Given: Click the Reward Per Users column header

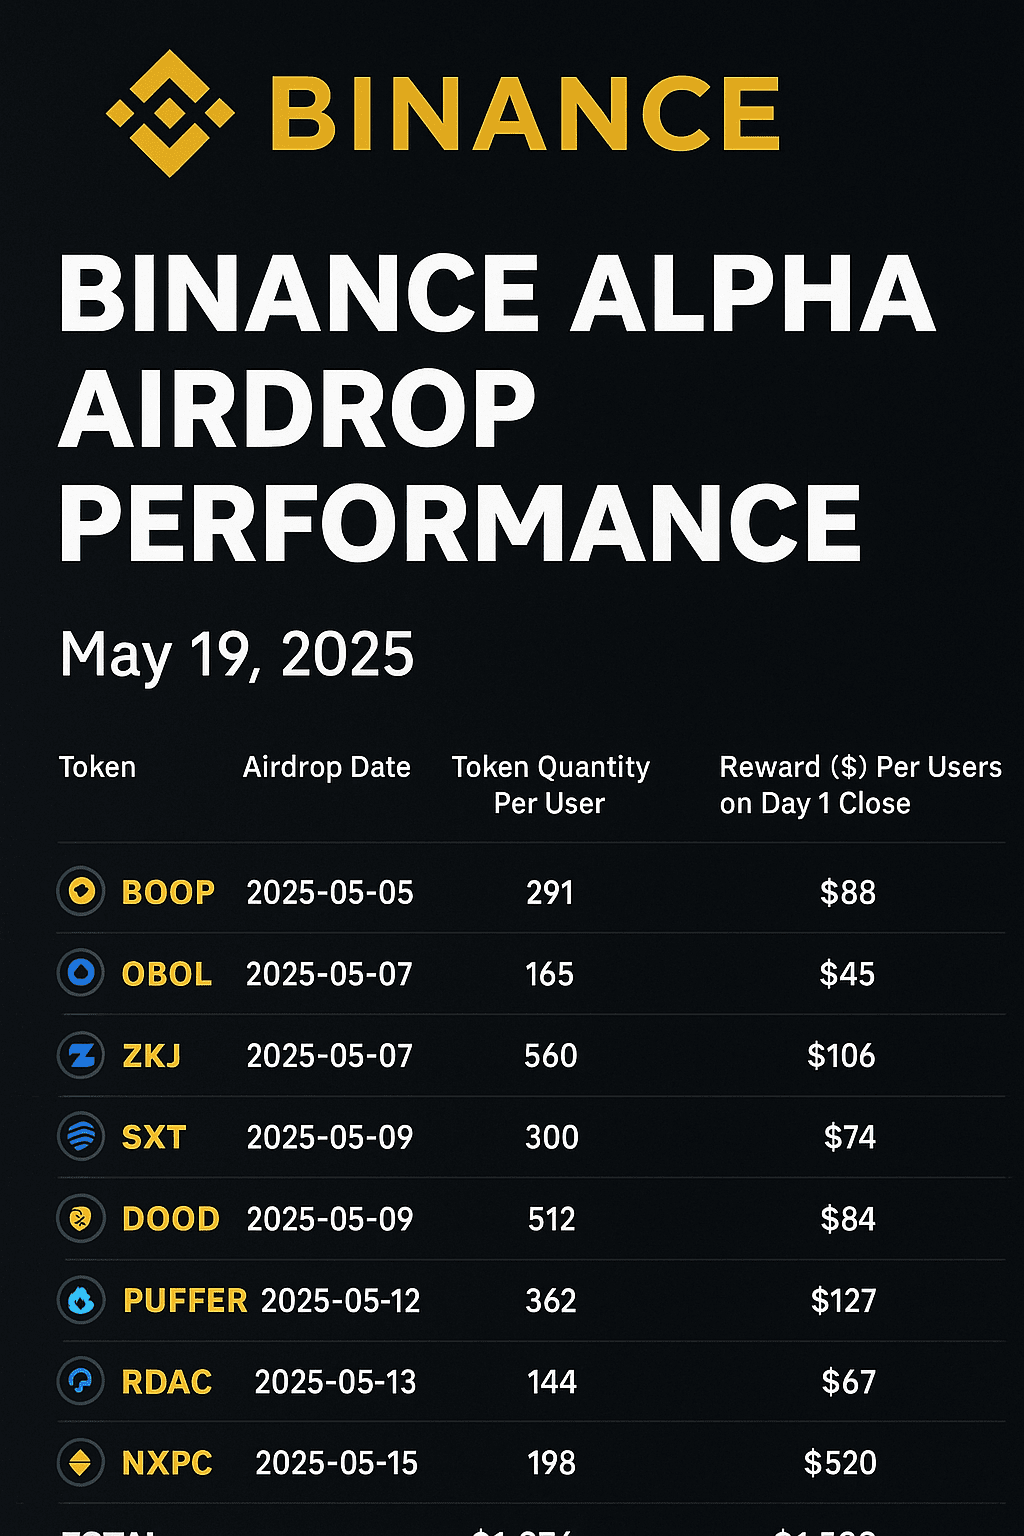Looking at the screenshot, I should [x=860, y=785].
